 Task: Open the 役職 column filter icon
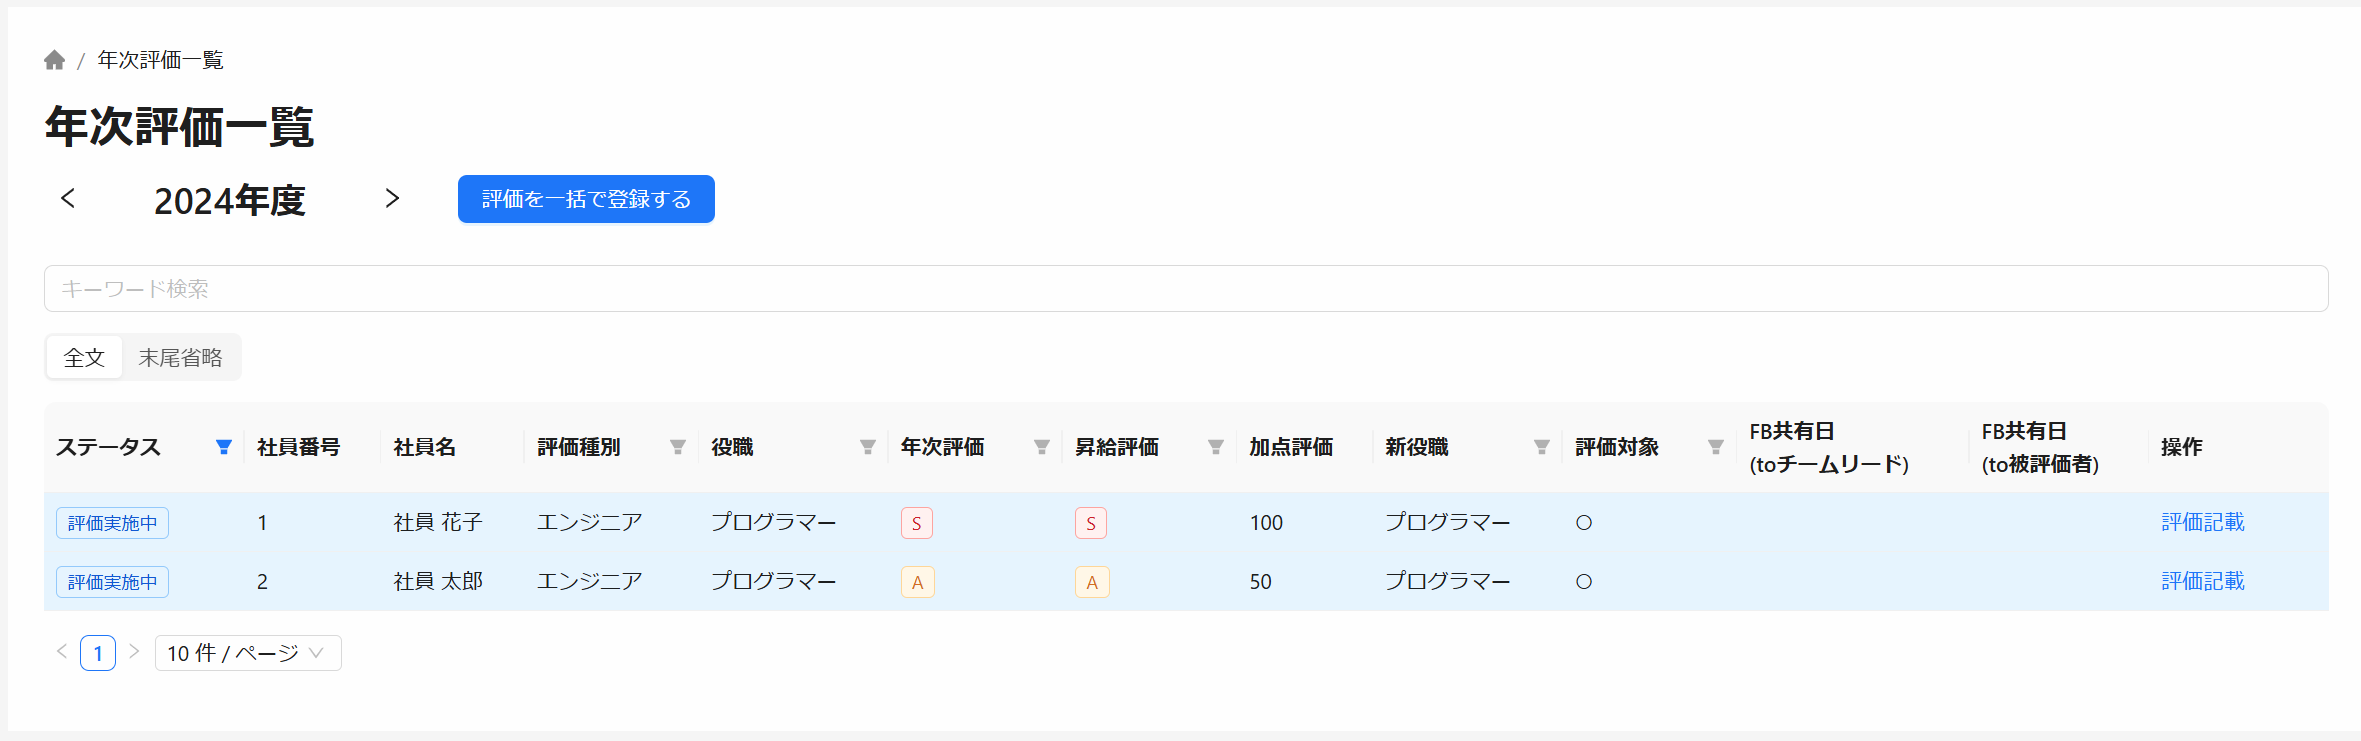click(868, 447)
